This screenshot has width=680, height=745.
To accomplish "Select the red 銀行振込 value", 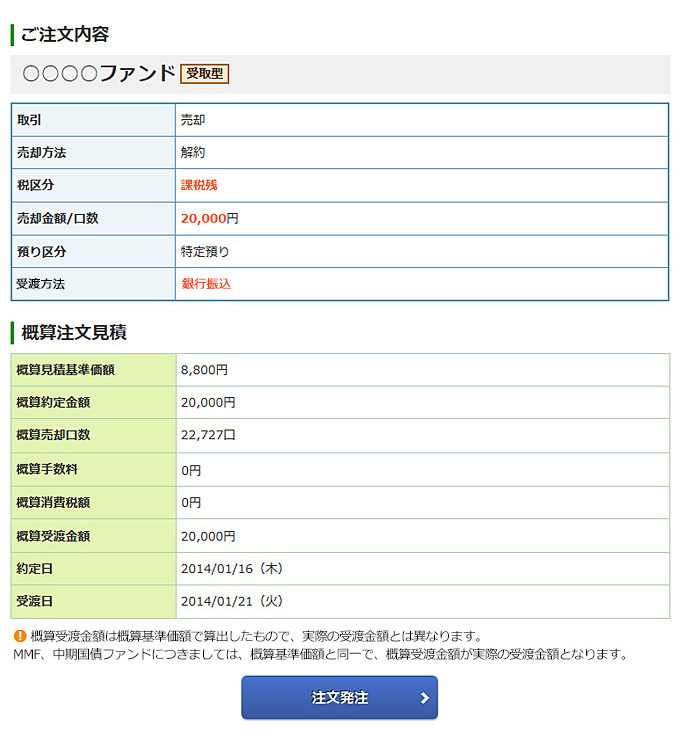I will tap(206, 284).
